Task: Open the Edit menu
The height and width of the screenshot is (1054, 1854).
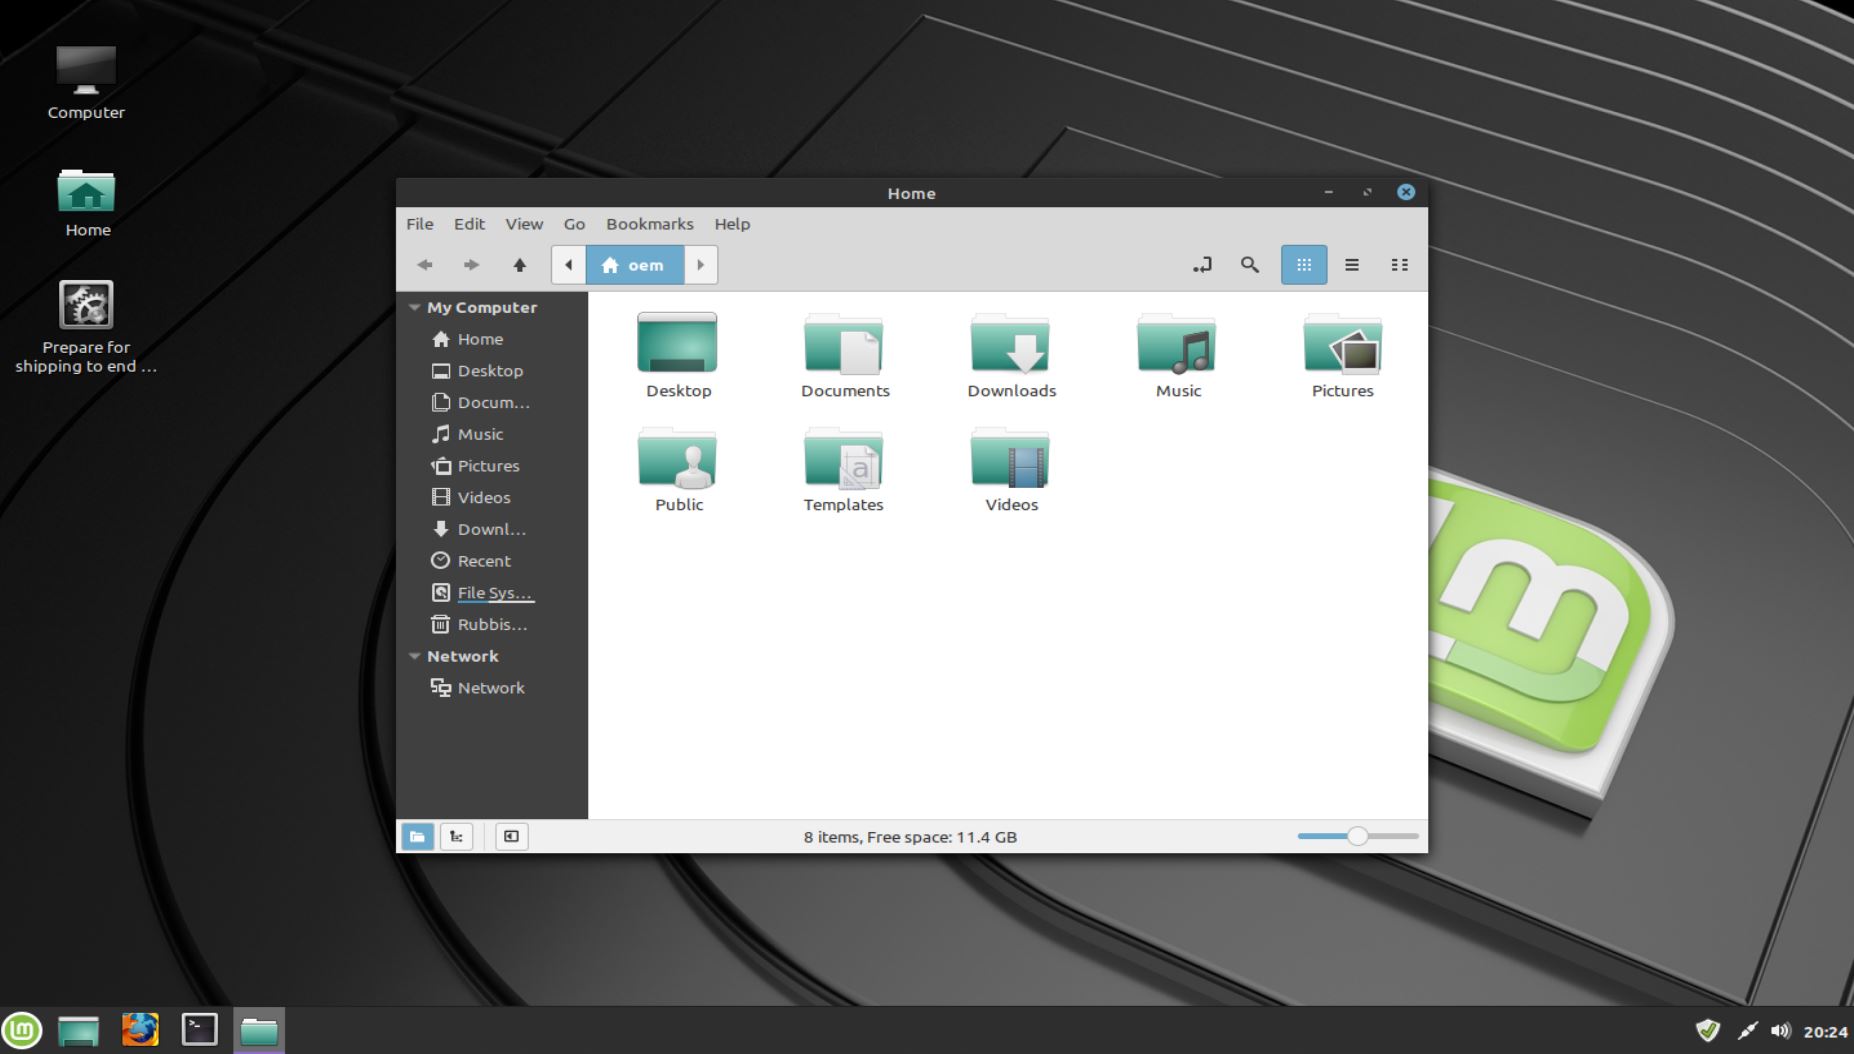Action: point(468,224)
